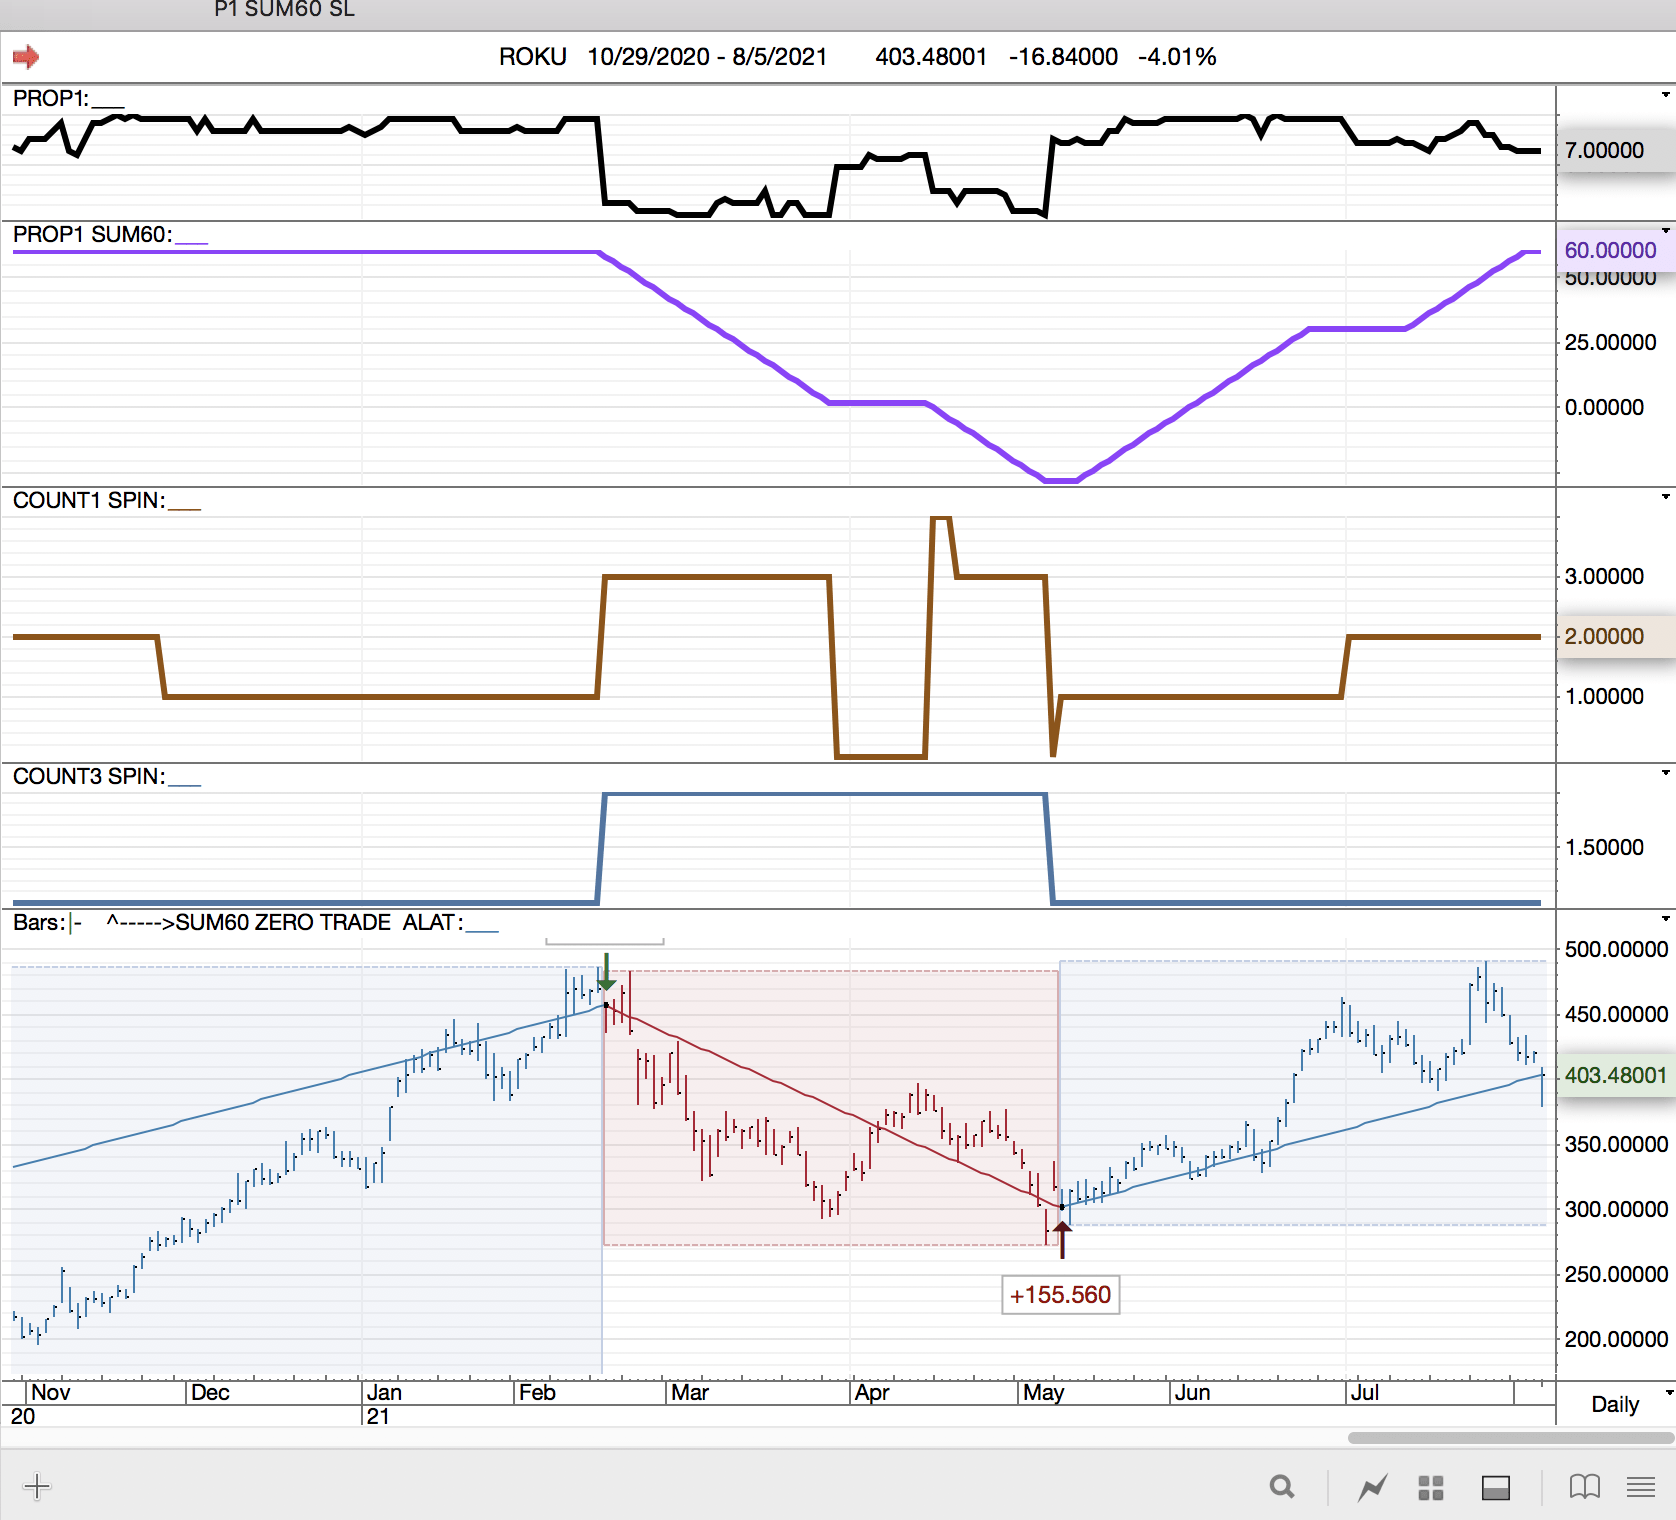The width and height of the screenshot is (1676, 1520).
Task: Click the ROKU ticker symbol in the header
Action: 533,57
